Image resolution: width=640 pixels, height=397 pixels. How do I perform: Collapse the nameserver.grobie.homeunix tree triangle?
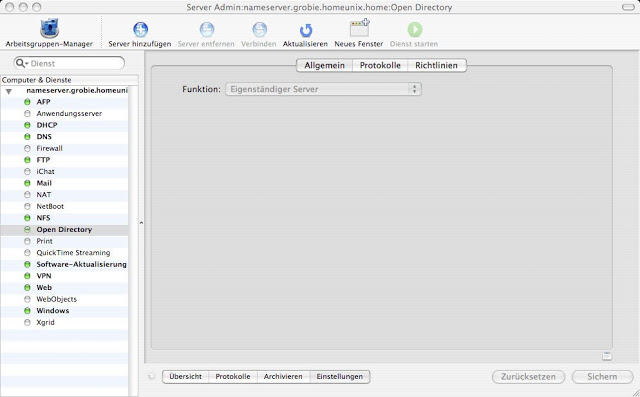click(9, 91)
